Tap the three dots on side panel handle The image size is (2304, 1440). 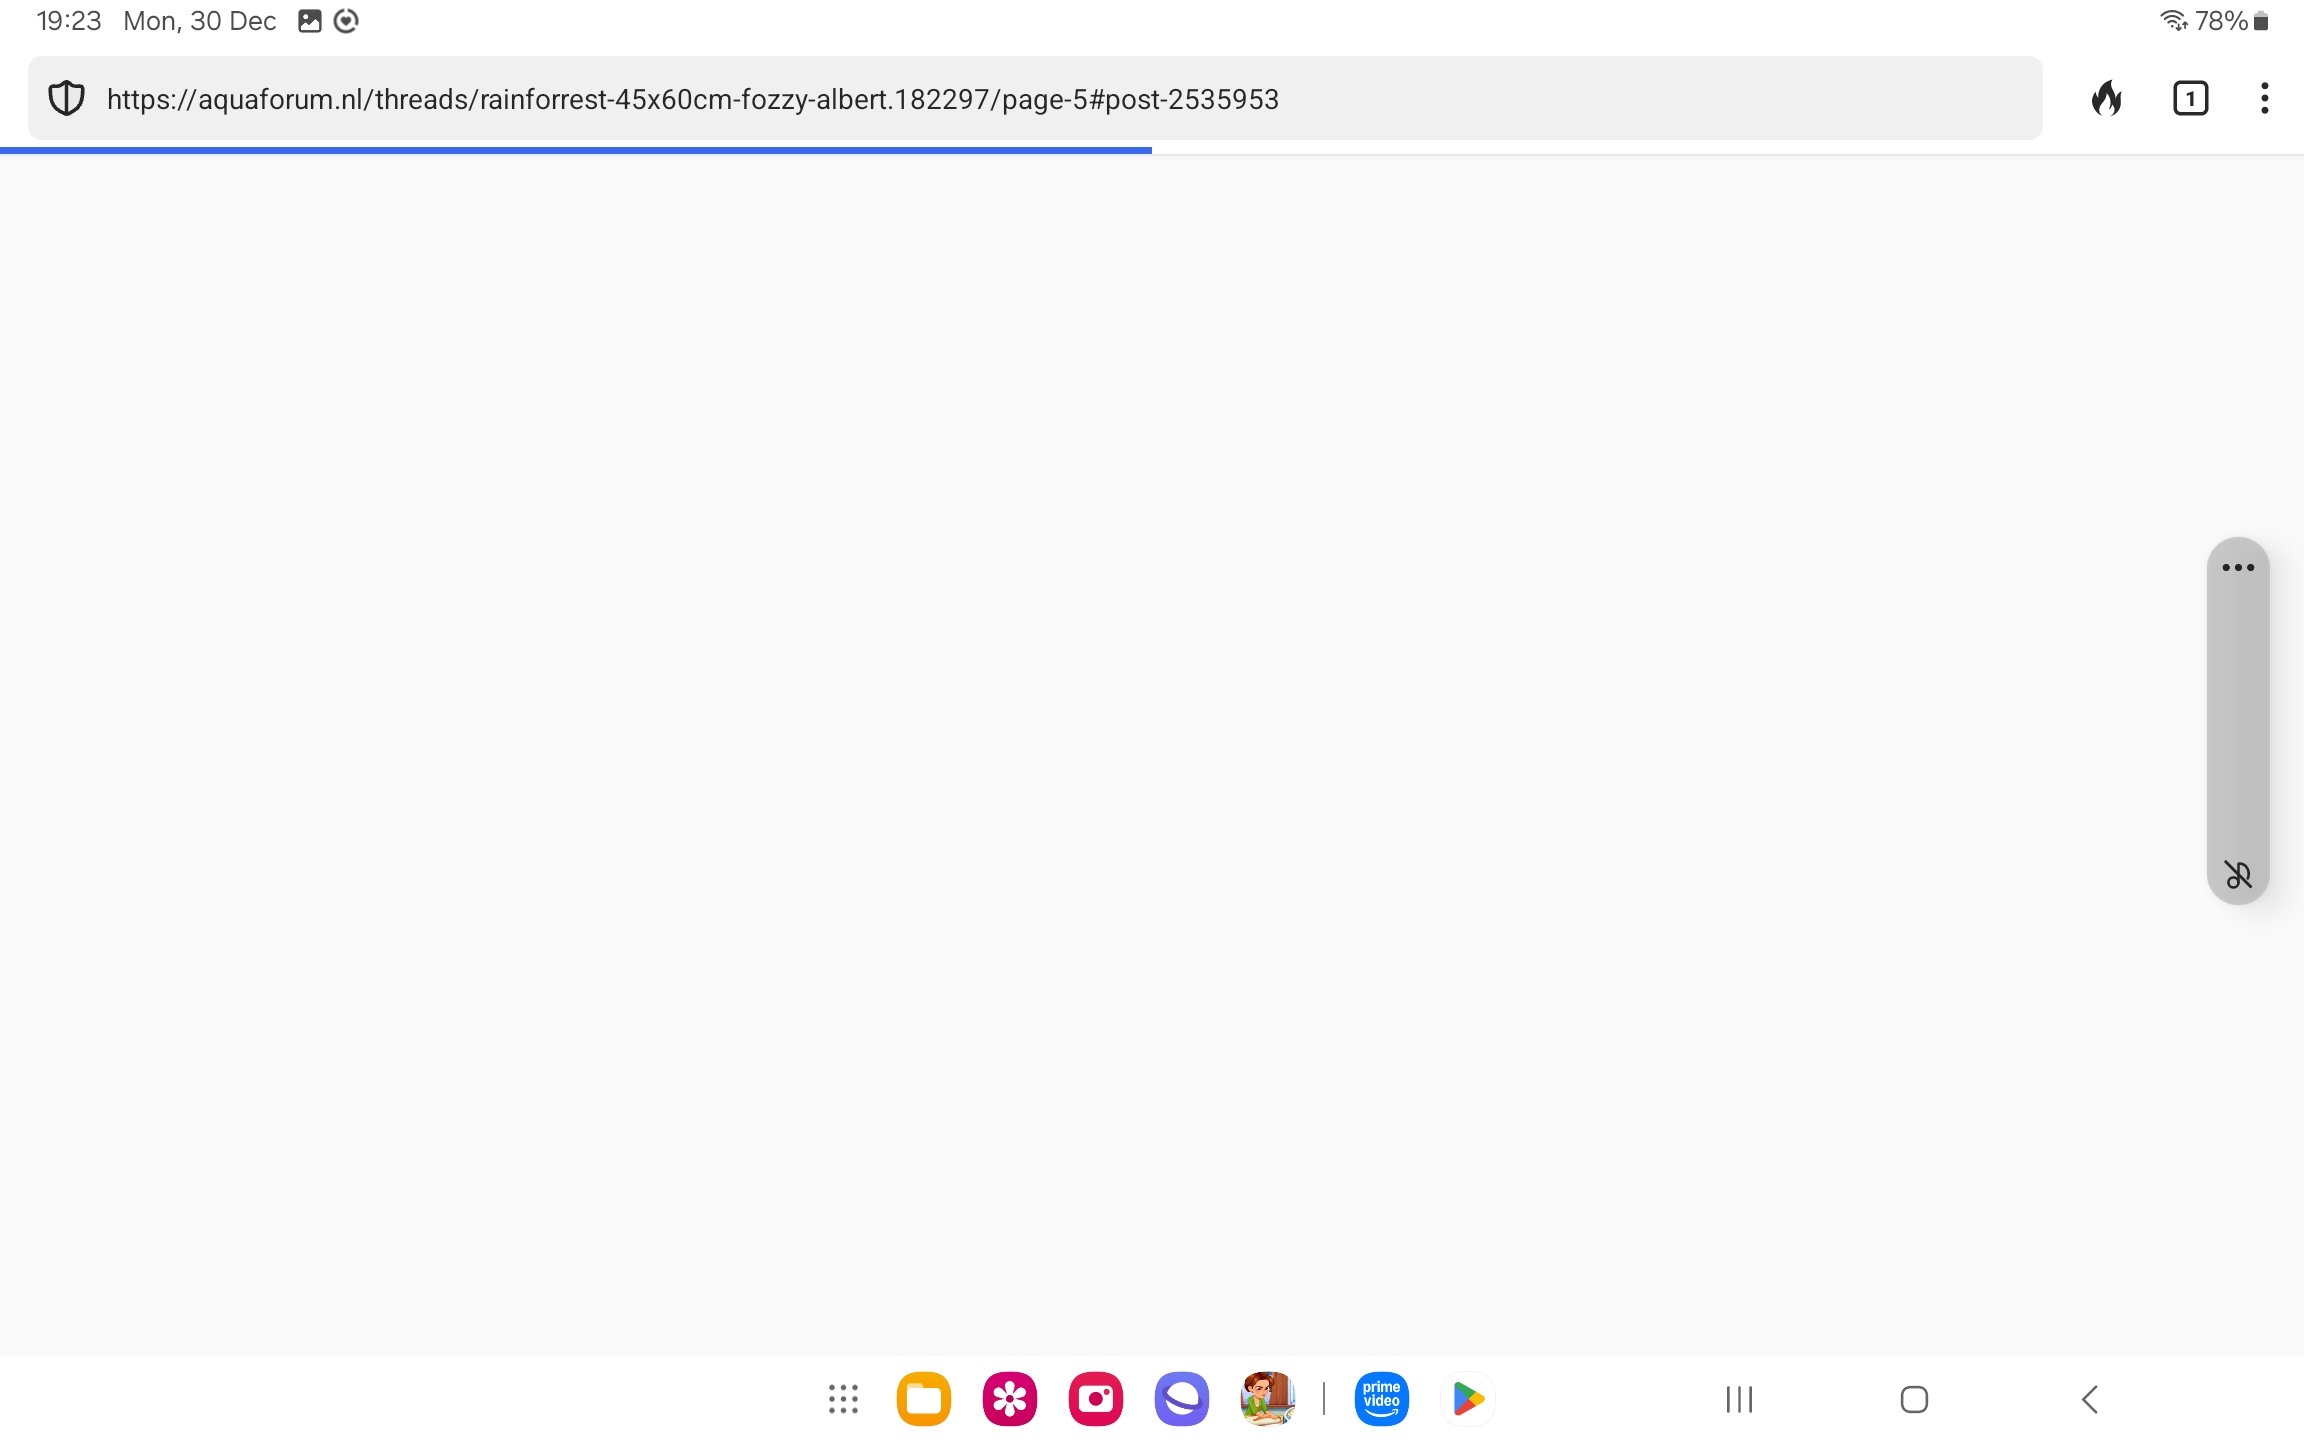2237,568
